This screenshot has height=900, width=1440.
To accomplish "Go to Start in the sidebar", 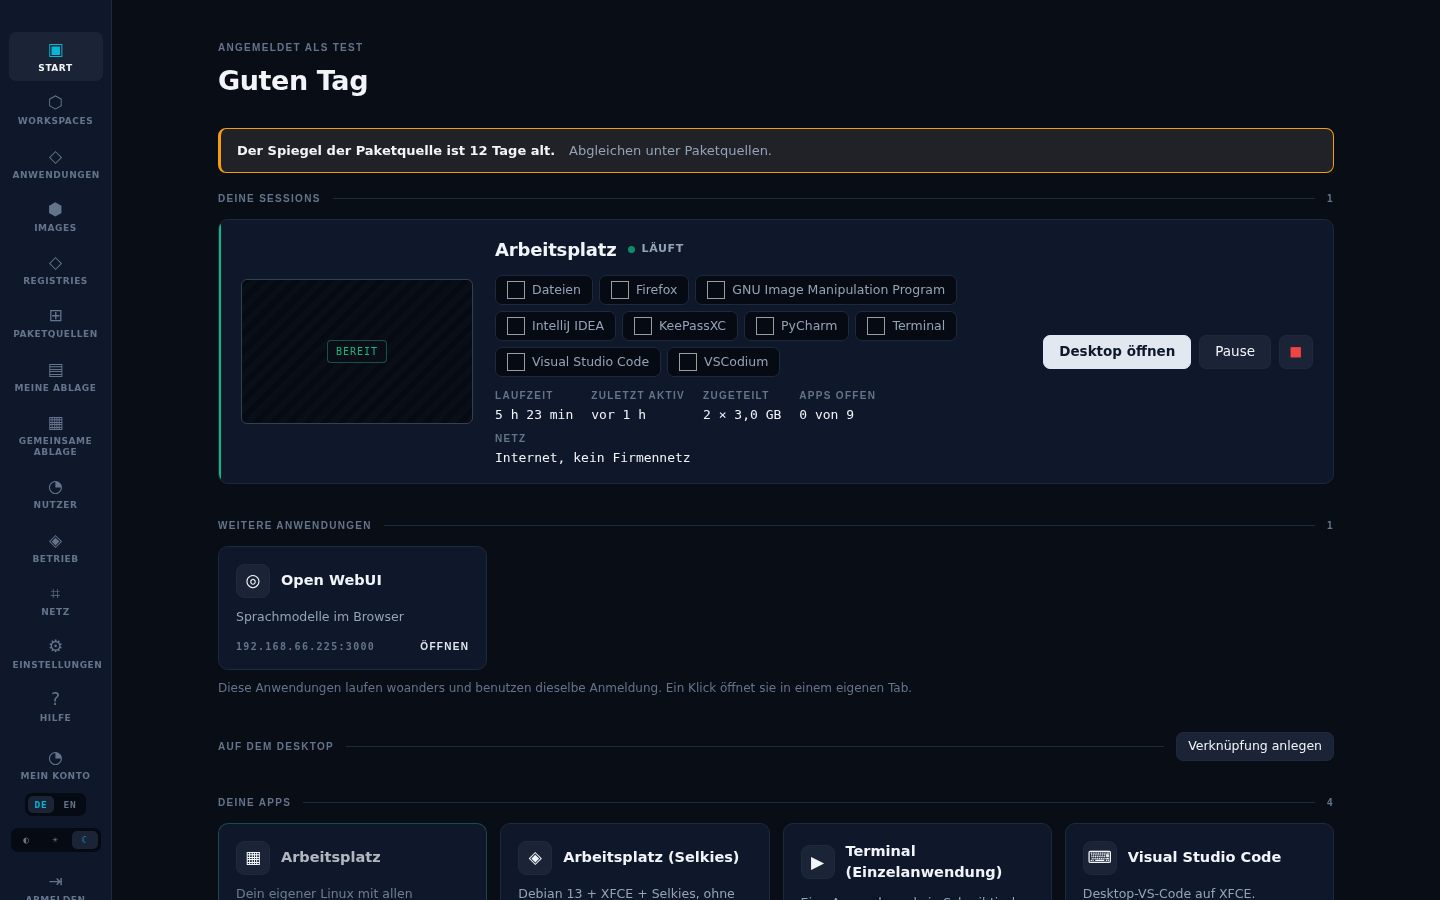I will click(55, 57).
